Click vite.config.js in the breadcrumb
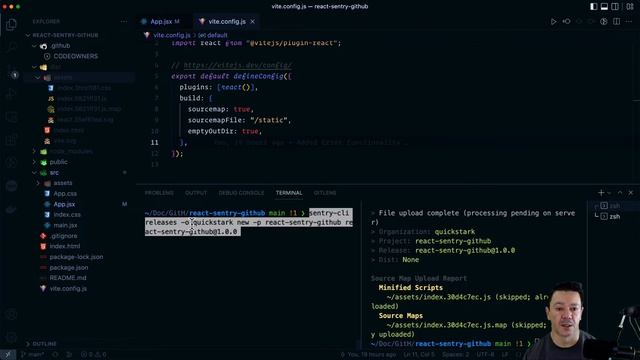640x360 pixels. coord(172,35)
